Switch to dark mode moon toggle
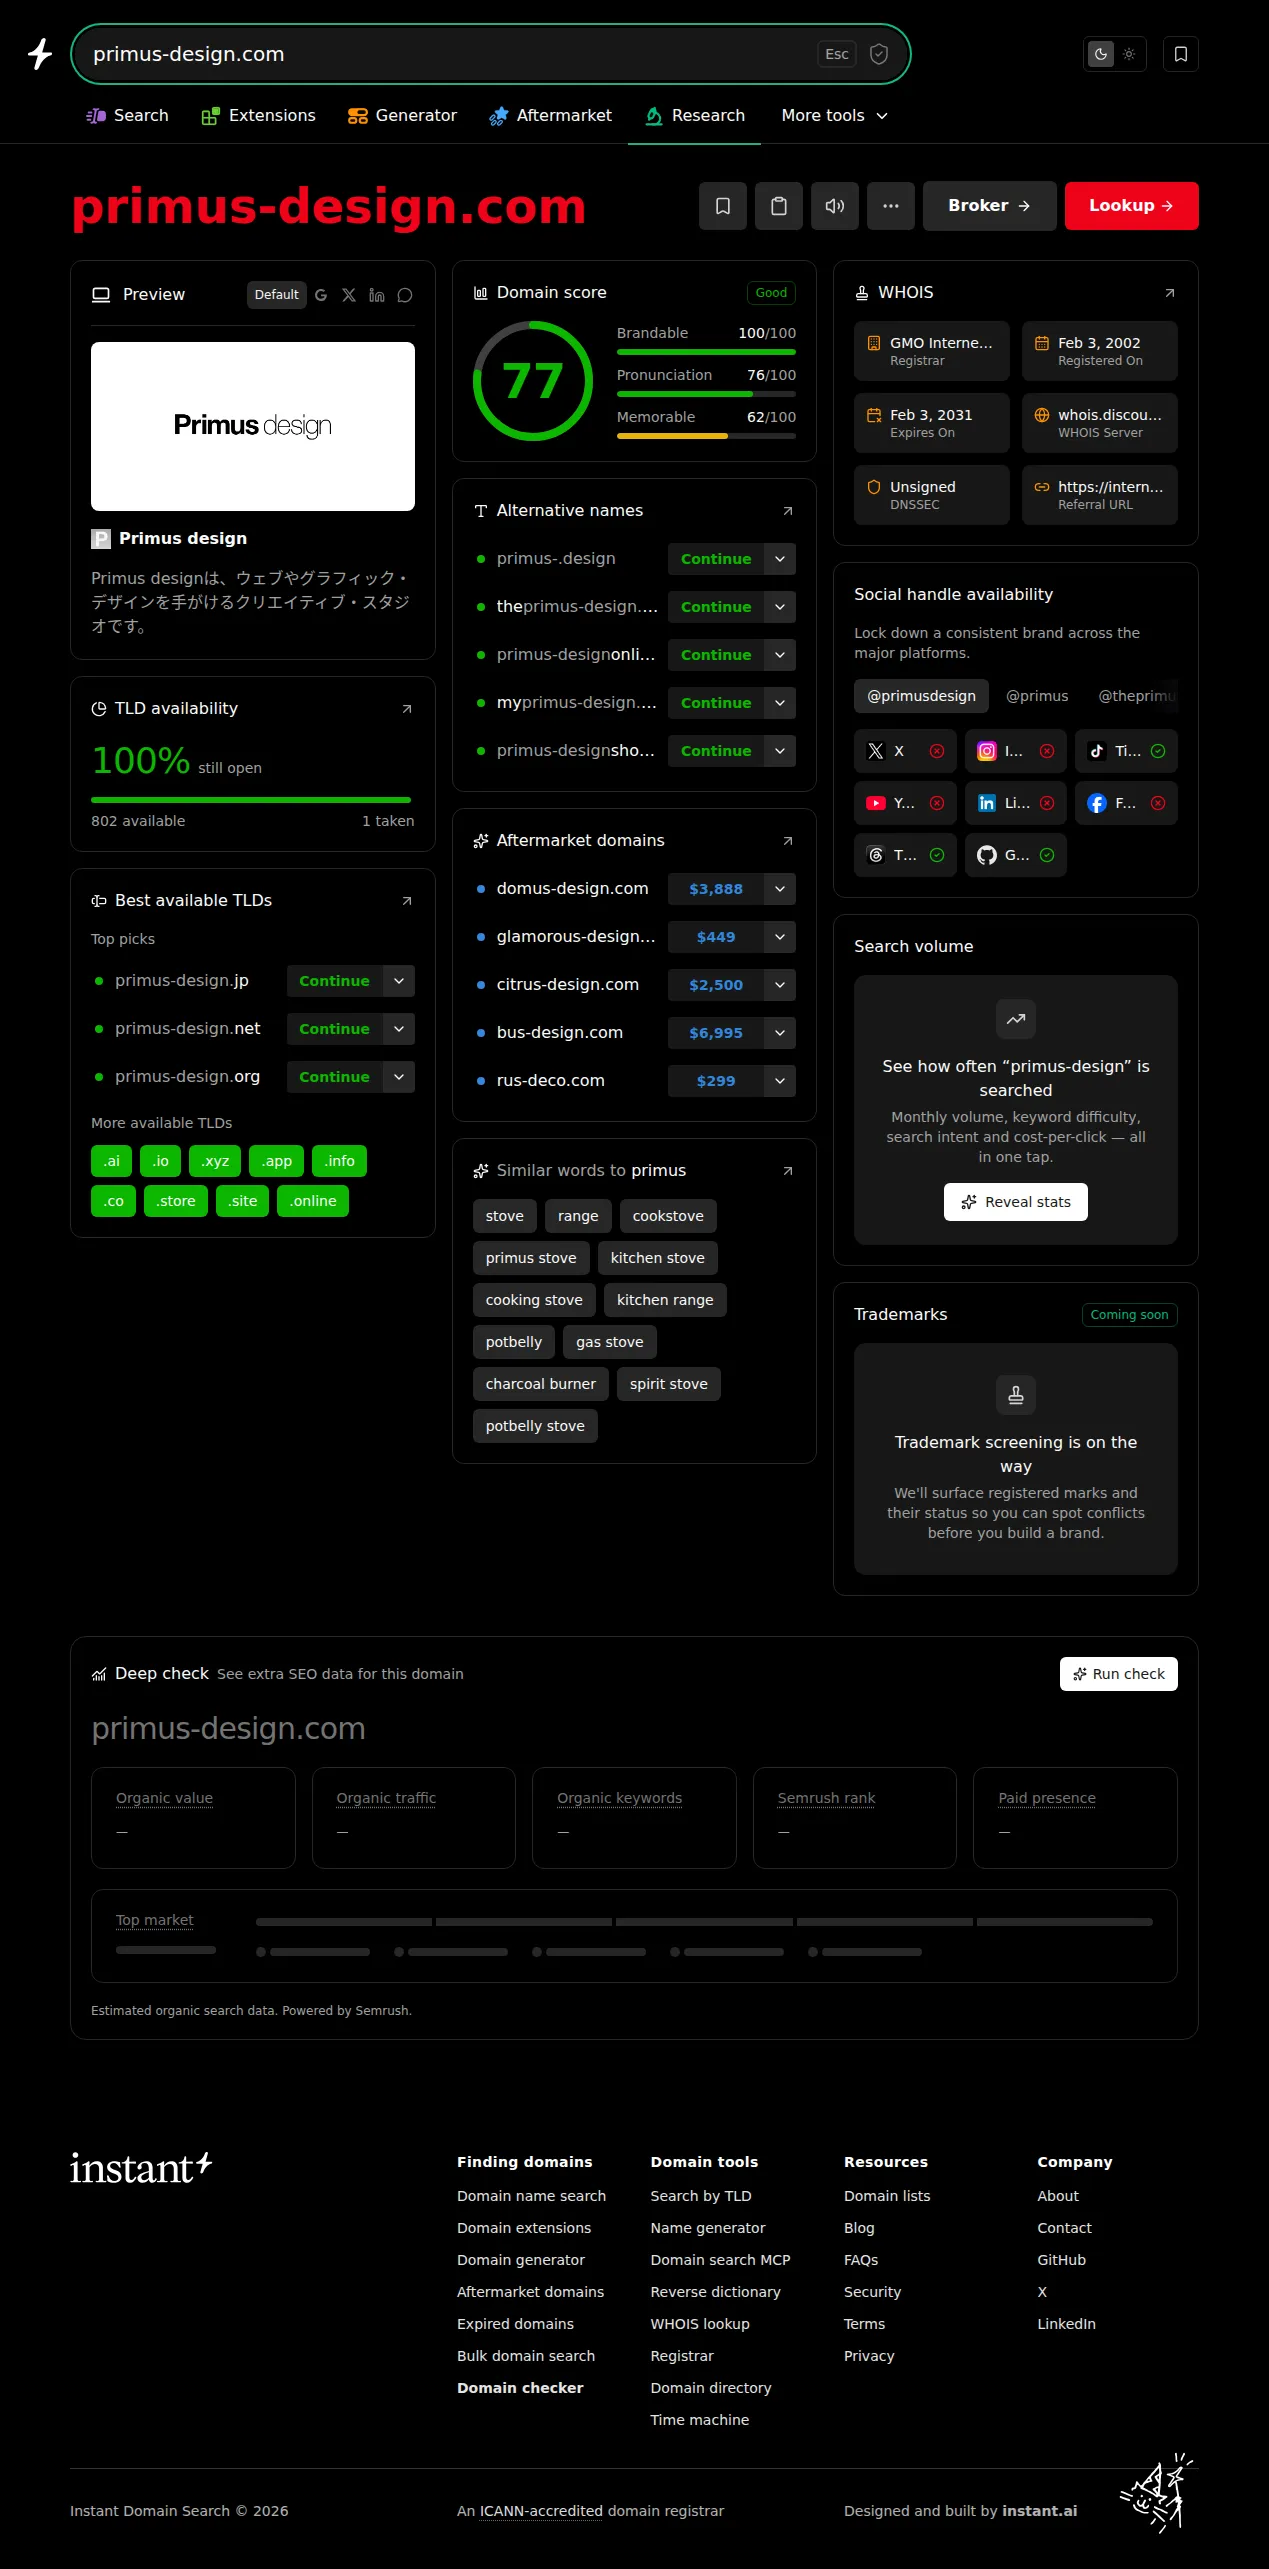 [1101, 54]
